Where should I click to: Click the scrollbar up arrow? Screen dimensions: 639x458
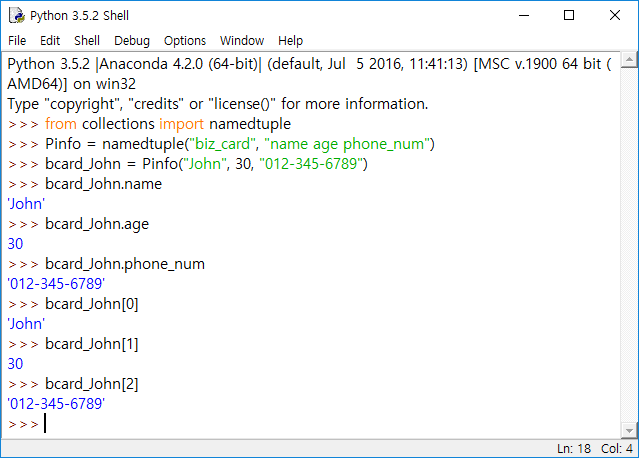(629, 60)
